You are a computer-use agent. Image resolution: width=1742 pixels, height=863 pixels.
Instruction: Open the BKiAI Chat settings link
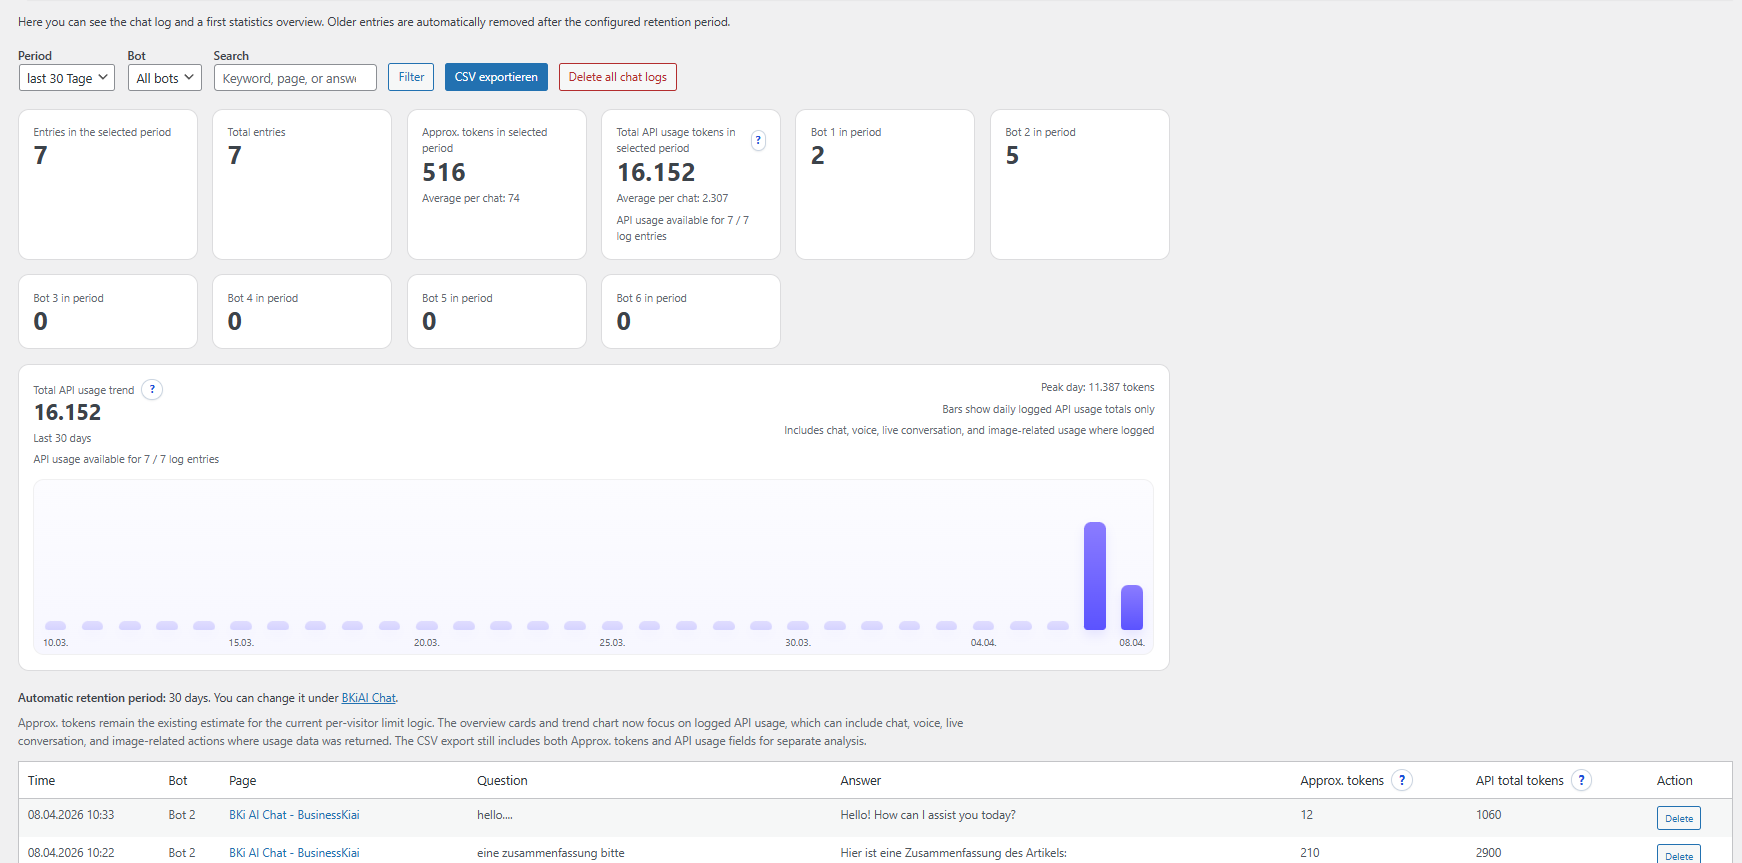368,698
